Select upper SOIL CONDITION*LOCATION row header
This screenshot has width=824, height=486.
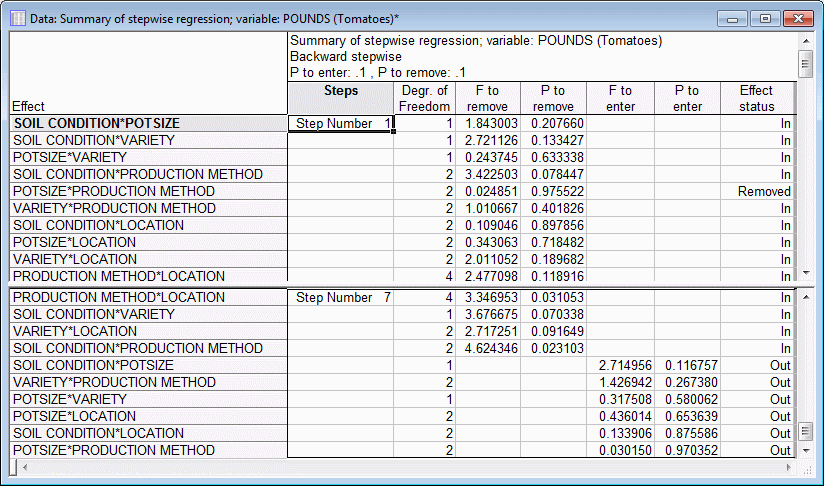coord(148,225)
